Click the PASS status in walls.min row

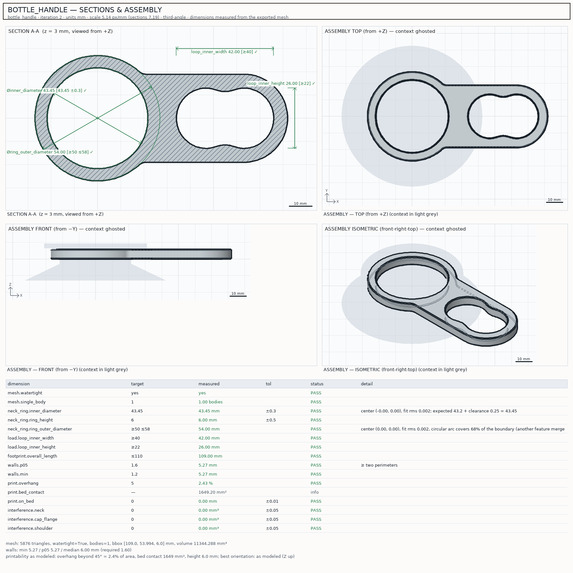point(316,474)
